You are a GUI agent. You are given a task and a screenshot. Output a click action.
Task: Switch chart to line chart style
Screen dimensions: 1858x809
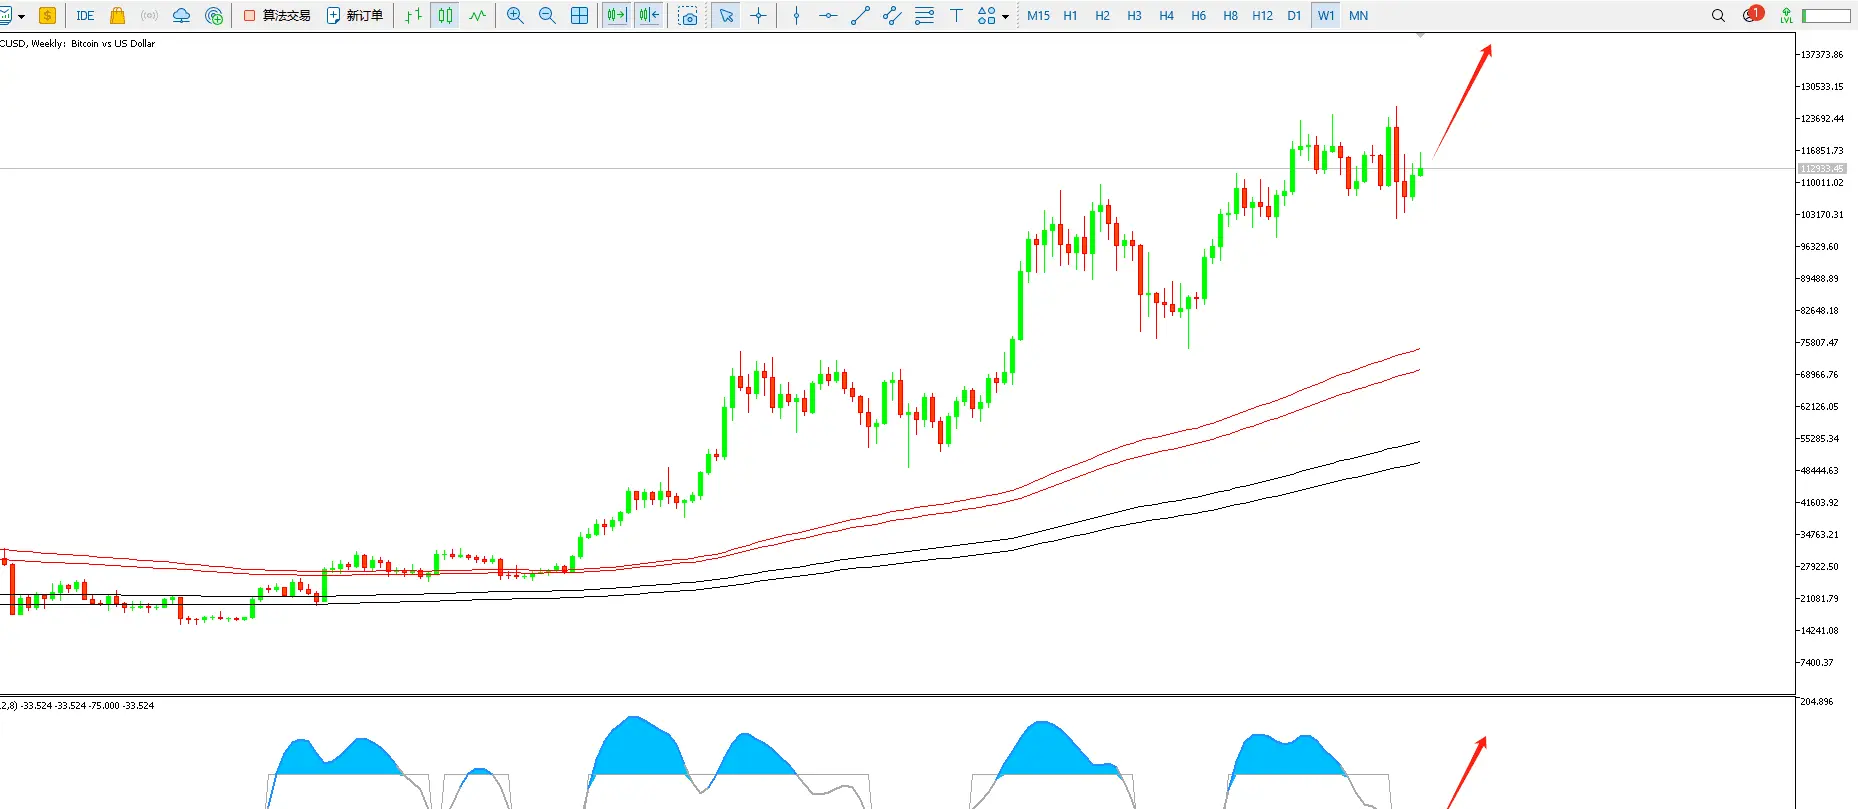point(477,15)
